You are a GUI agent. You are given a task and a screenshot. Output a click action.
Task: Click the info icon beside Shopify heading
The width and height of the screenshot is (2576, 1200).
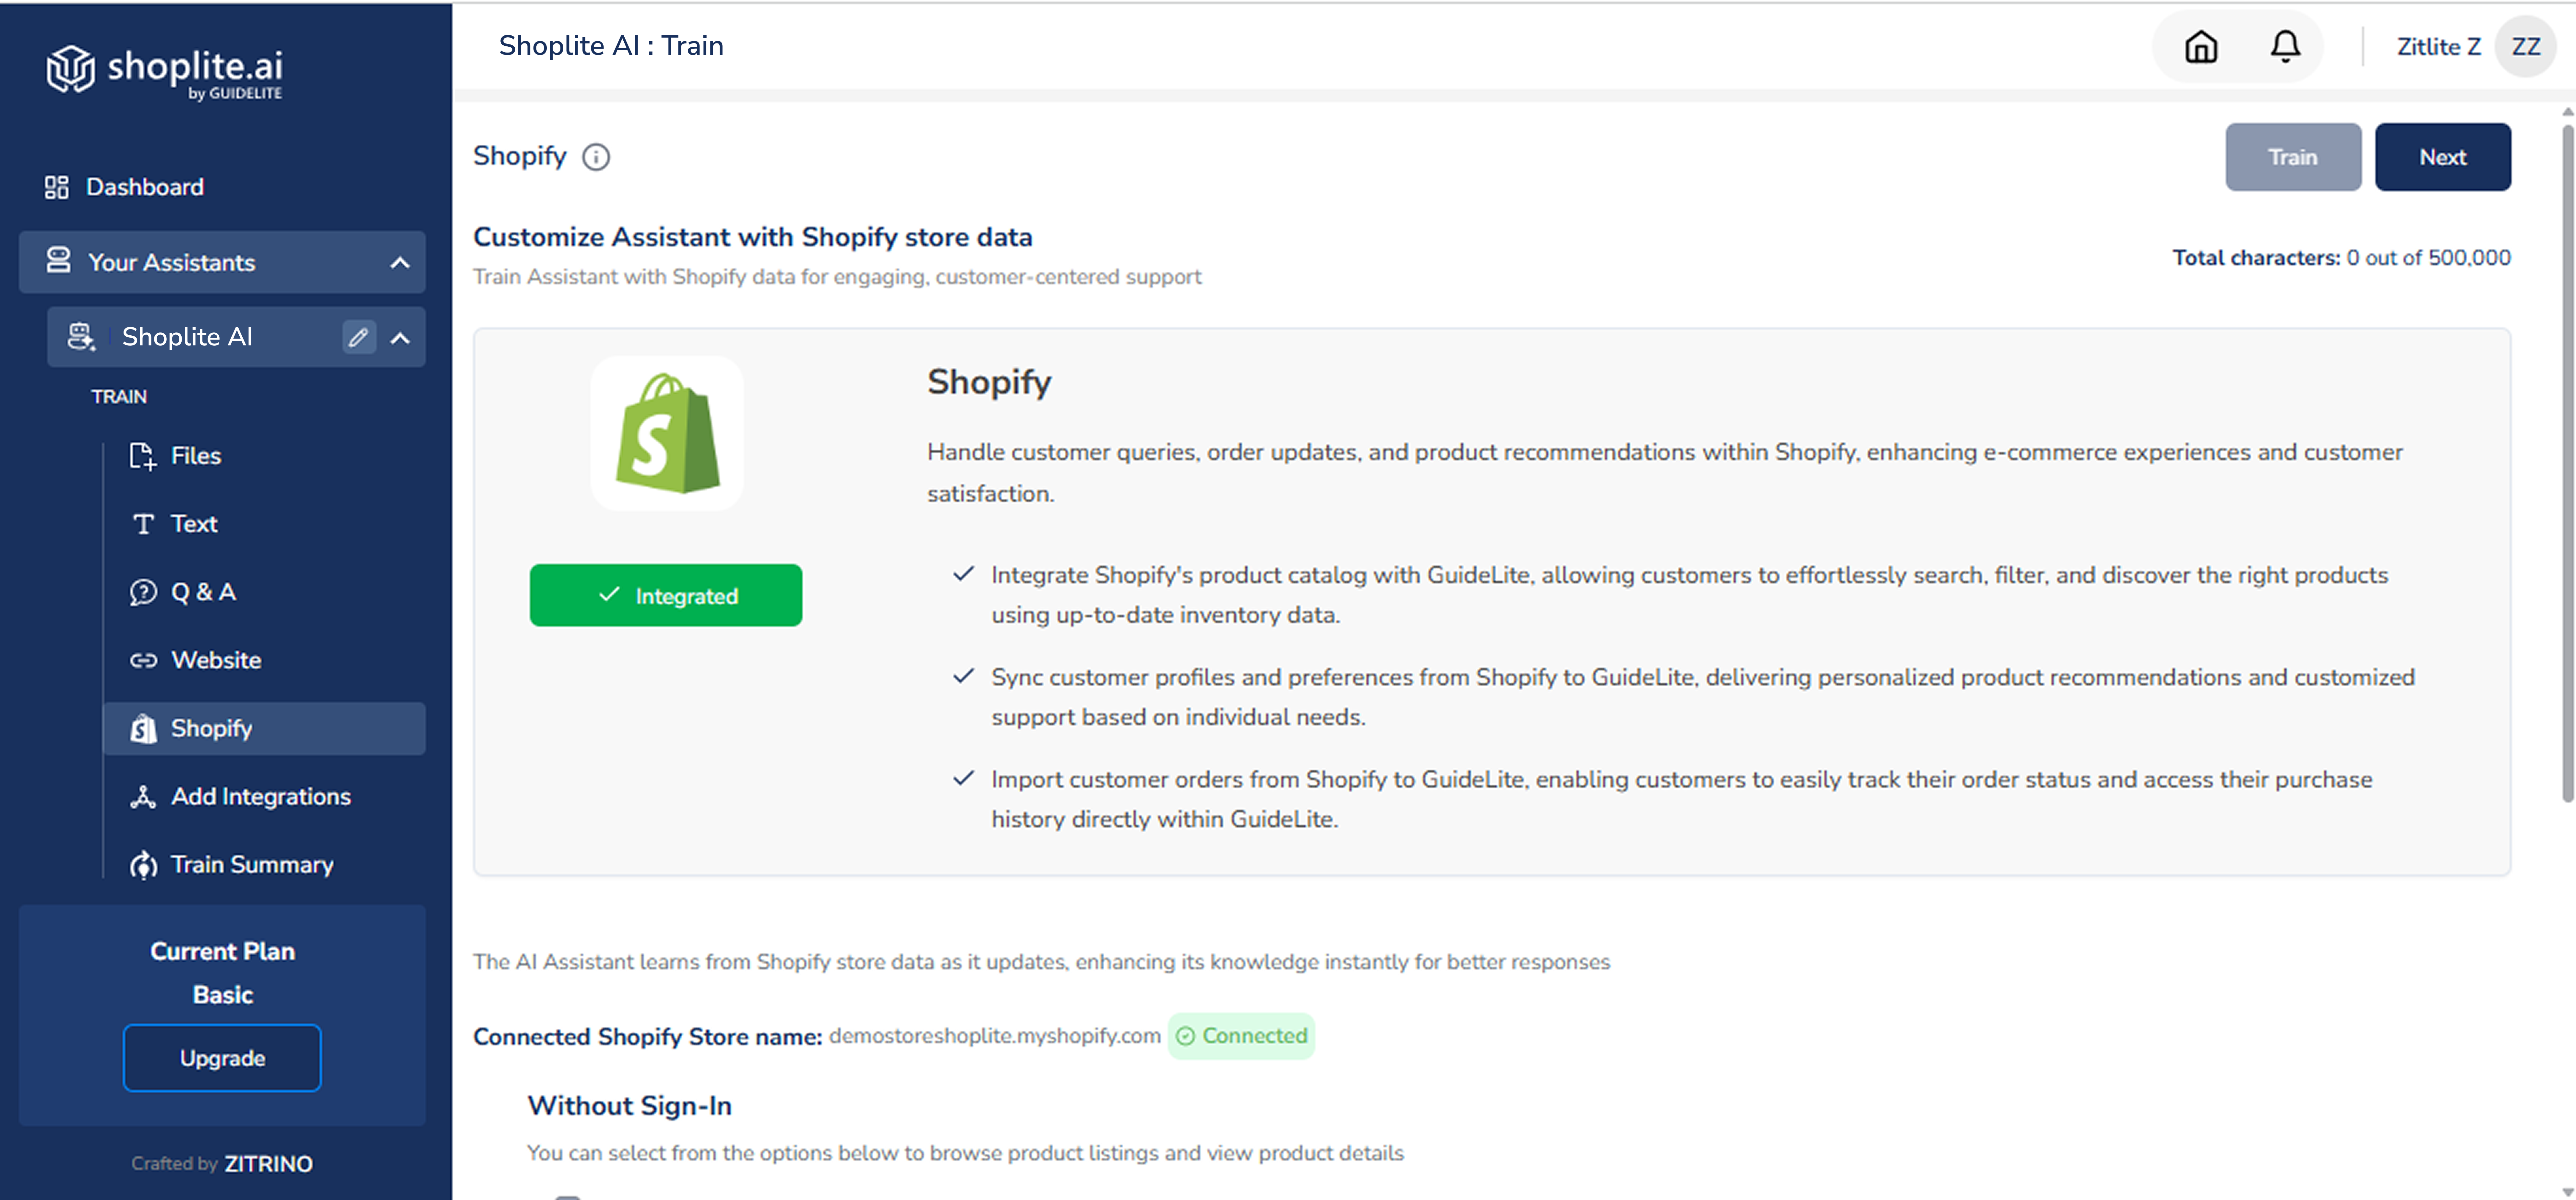point(596,157)
